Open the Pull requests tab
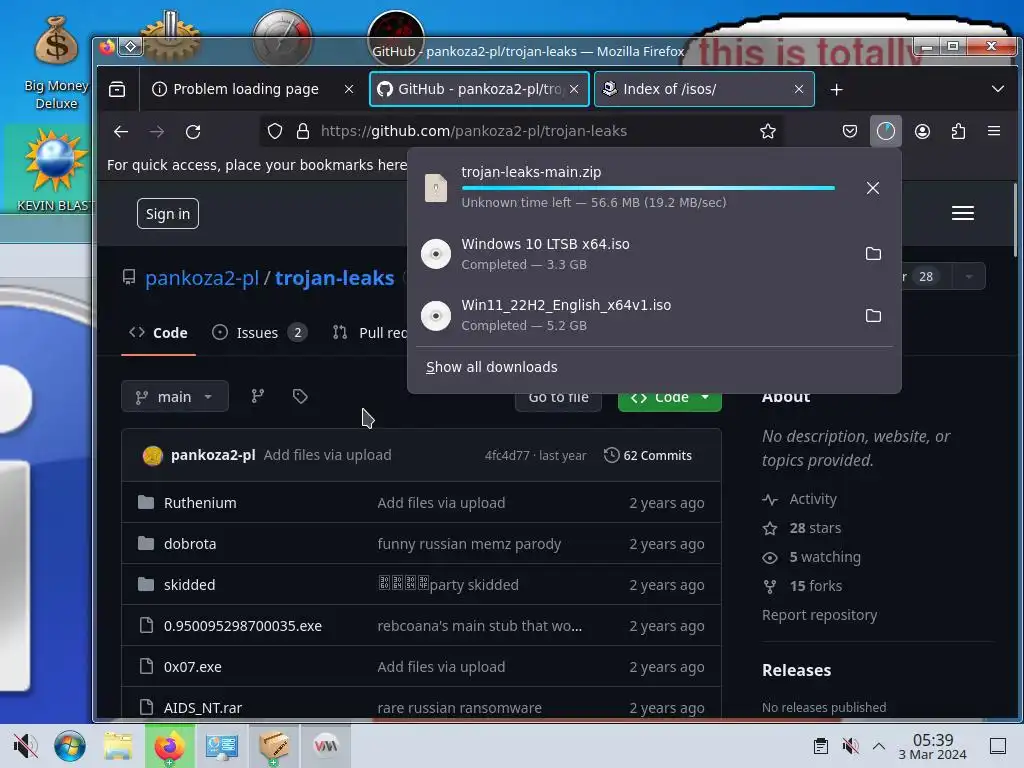This screenshot has height=768, width=1024. click(x=368, y=333)
